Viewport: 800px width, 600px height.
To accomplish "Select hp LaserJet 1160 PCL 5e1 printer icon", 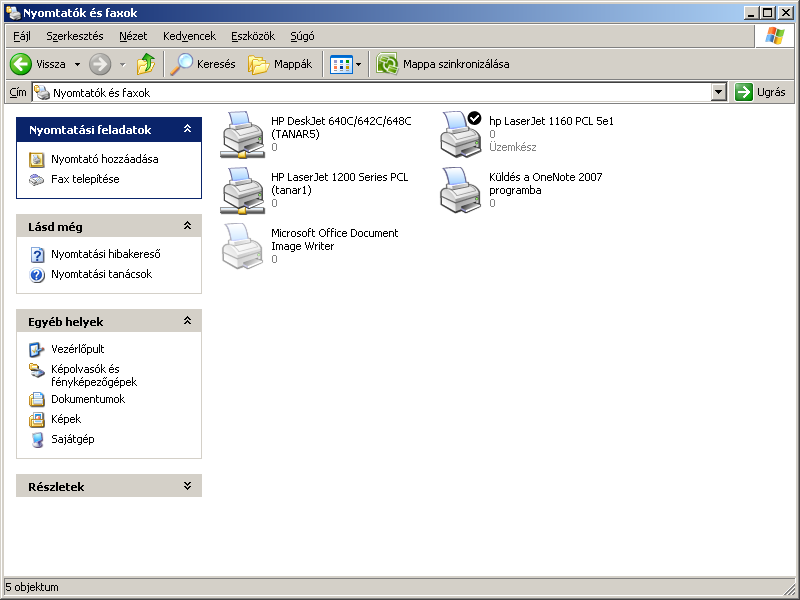I will pyautogui.click(x=461, y=135).
